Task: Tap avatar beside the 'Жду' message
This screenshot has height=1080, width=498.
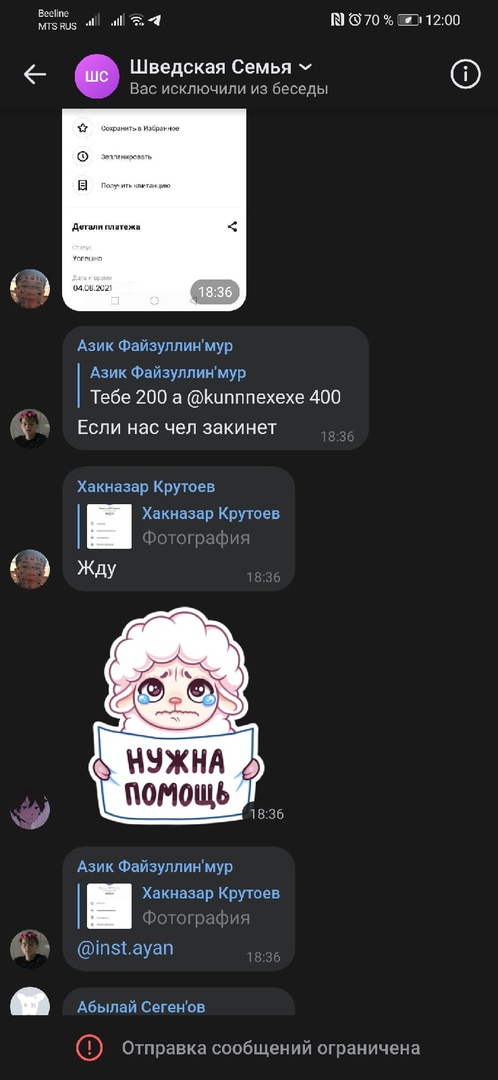Action: [30, 569]
